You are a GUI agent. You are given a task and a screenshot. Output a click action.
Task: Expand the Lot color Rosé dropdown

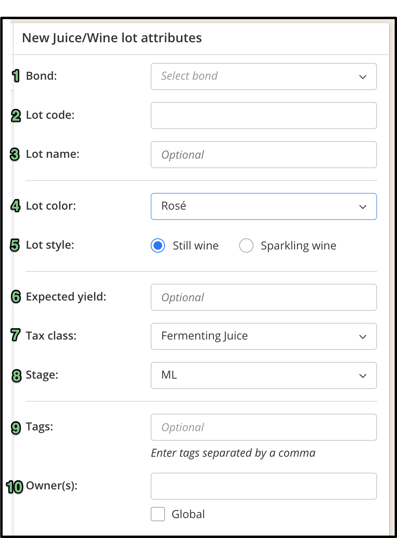point(264,206)
